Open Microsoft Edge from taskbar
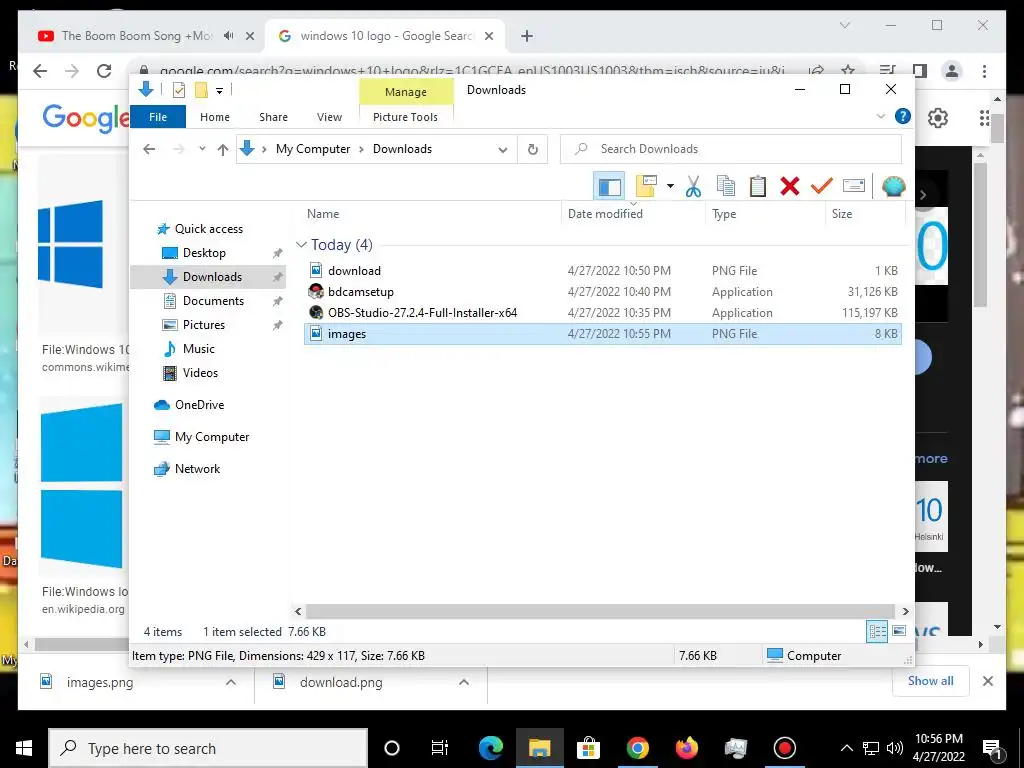Viewport: 1024px width, 768px height. pos(491,748)
